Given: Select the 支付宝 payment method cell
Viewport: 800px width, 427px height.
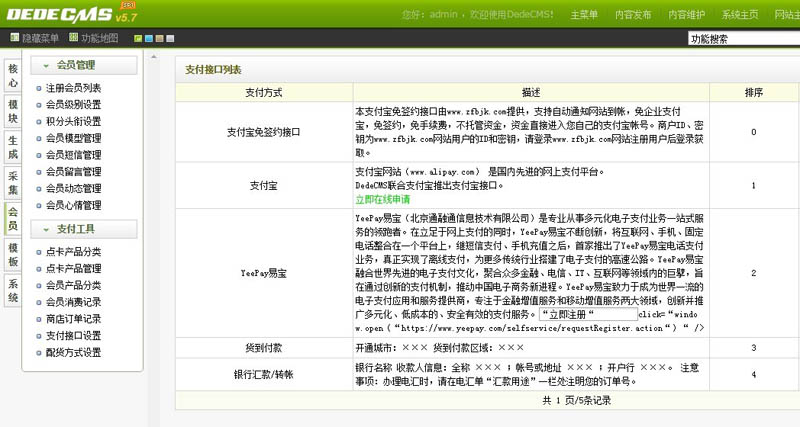Looking at the screenshot, I should tap(264, 186).
